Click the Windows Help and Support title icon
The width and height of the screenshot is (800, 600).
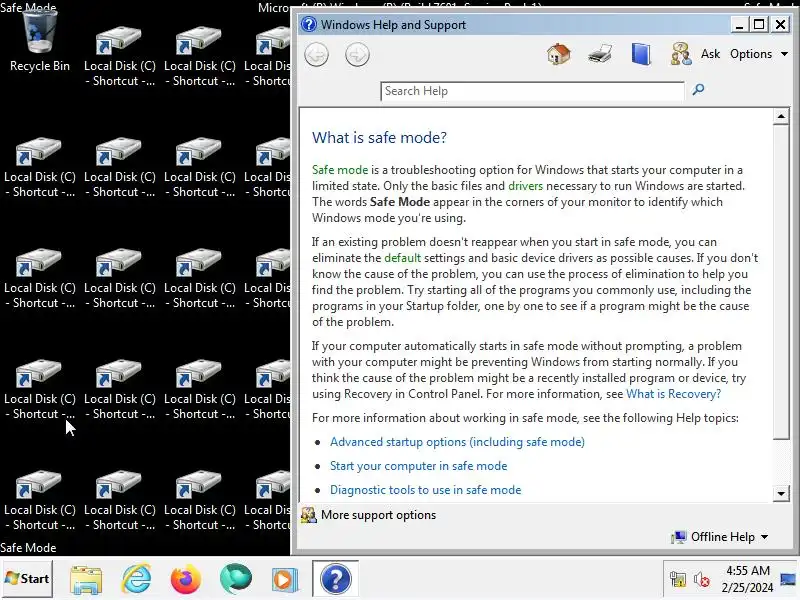309,24
